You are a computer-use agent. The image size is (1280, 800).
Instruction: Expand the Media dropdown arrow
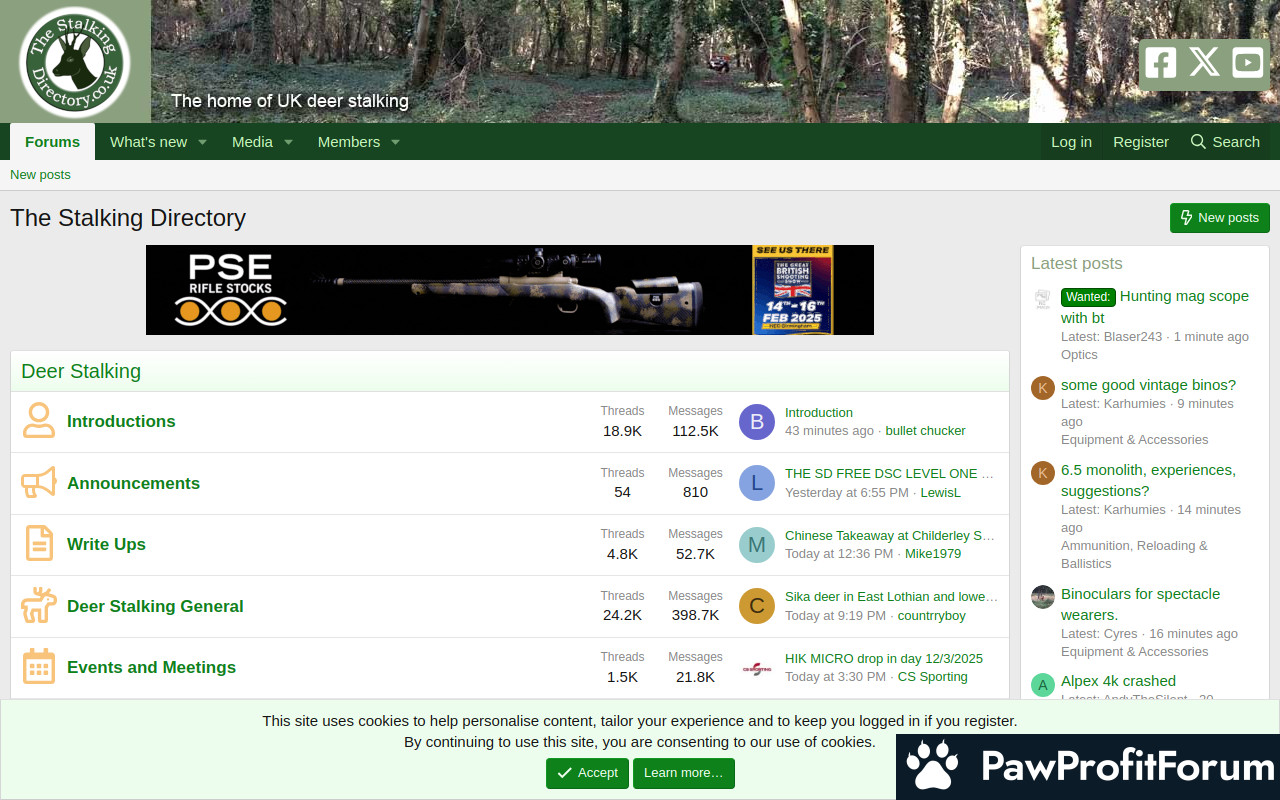coord(288,142)
